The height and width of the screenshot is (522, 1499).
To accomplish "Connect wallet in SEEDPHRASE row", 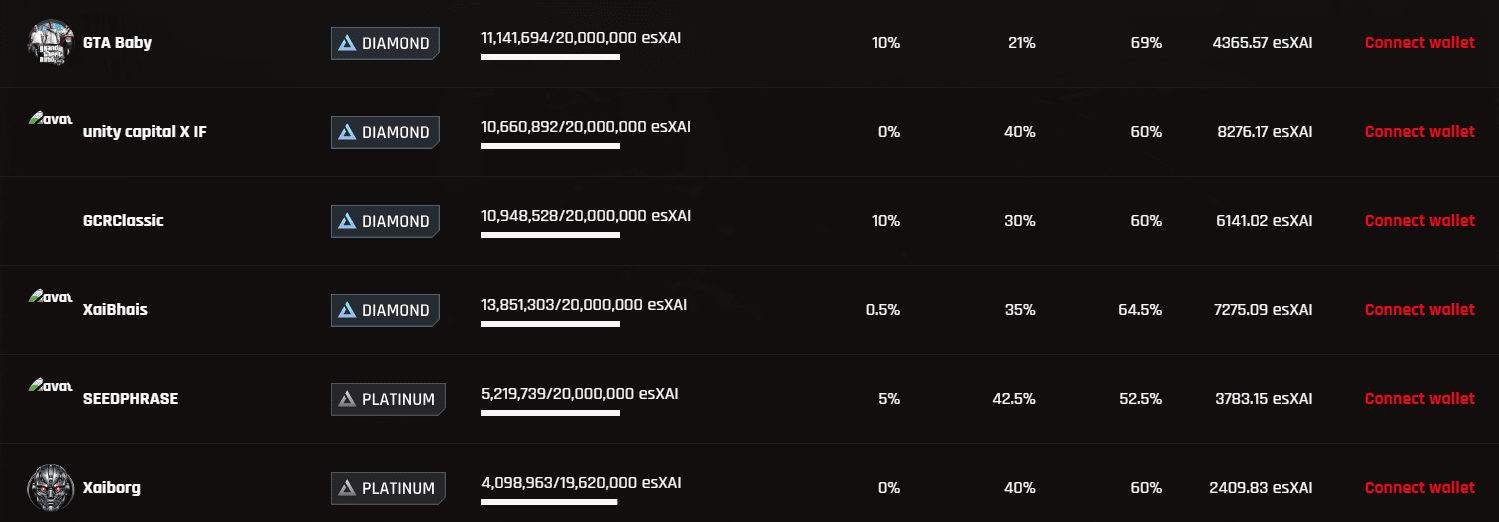I will (1419, 399).
